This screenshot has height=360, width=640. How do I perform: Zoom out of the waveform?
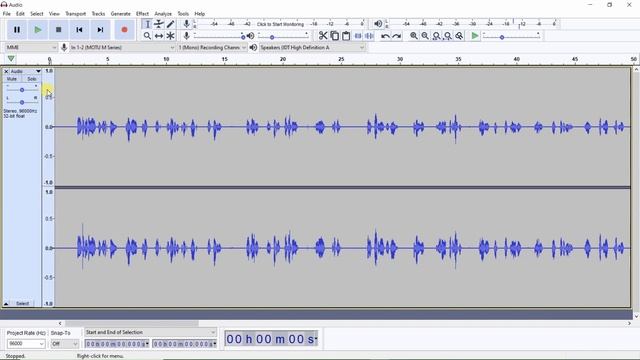pyautogui.click(x=425, y=36)
